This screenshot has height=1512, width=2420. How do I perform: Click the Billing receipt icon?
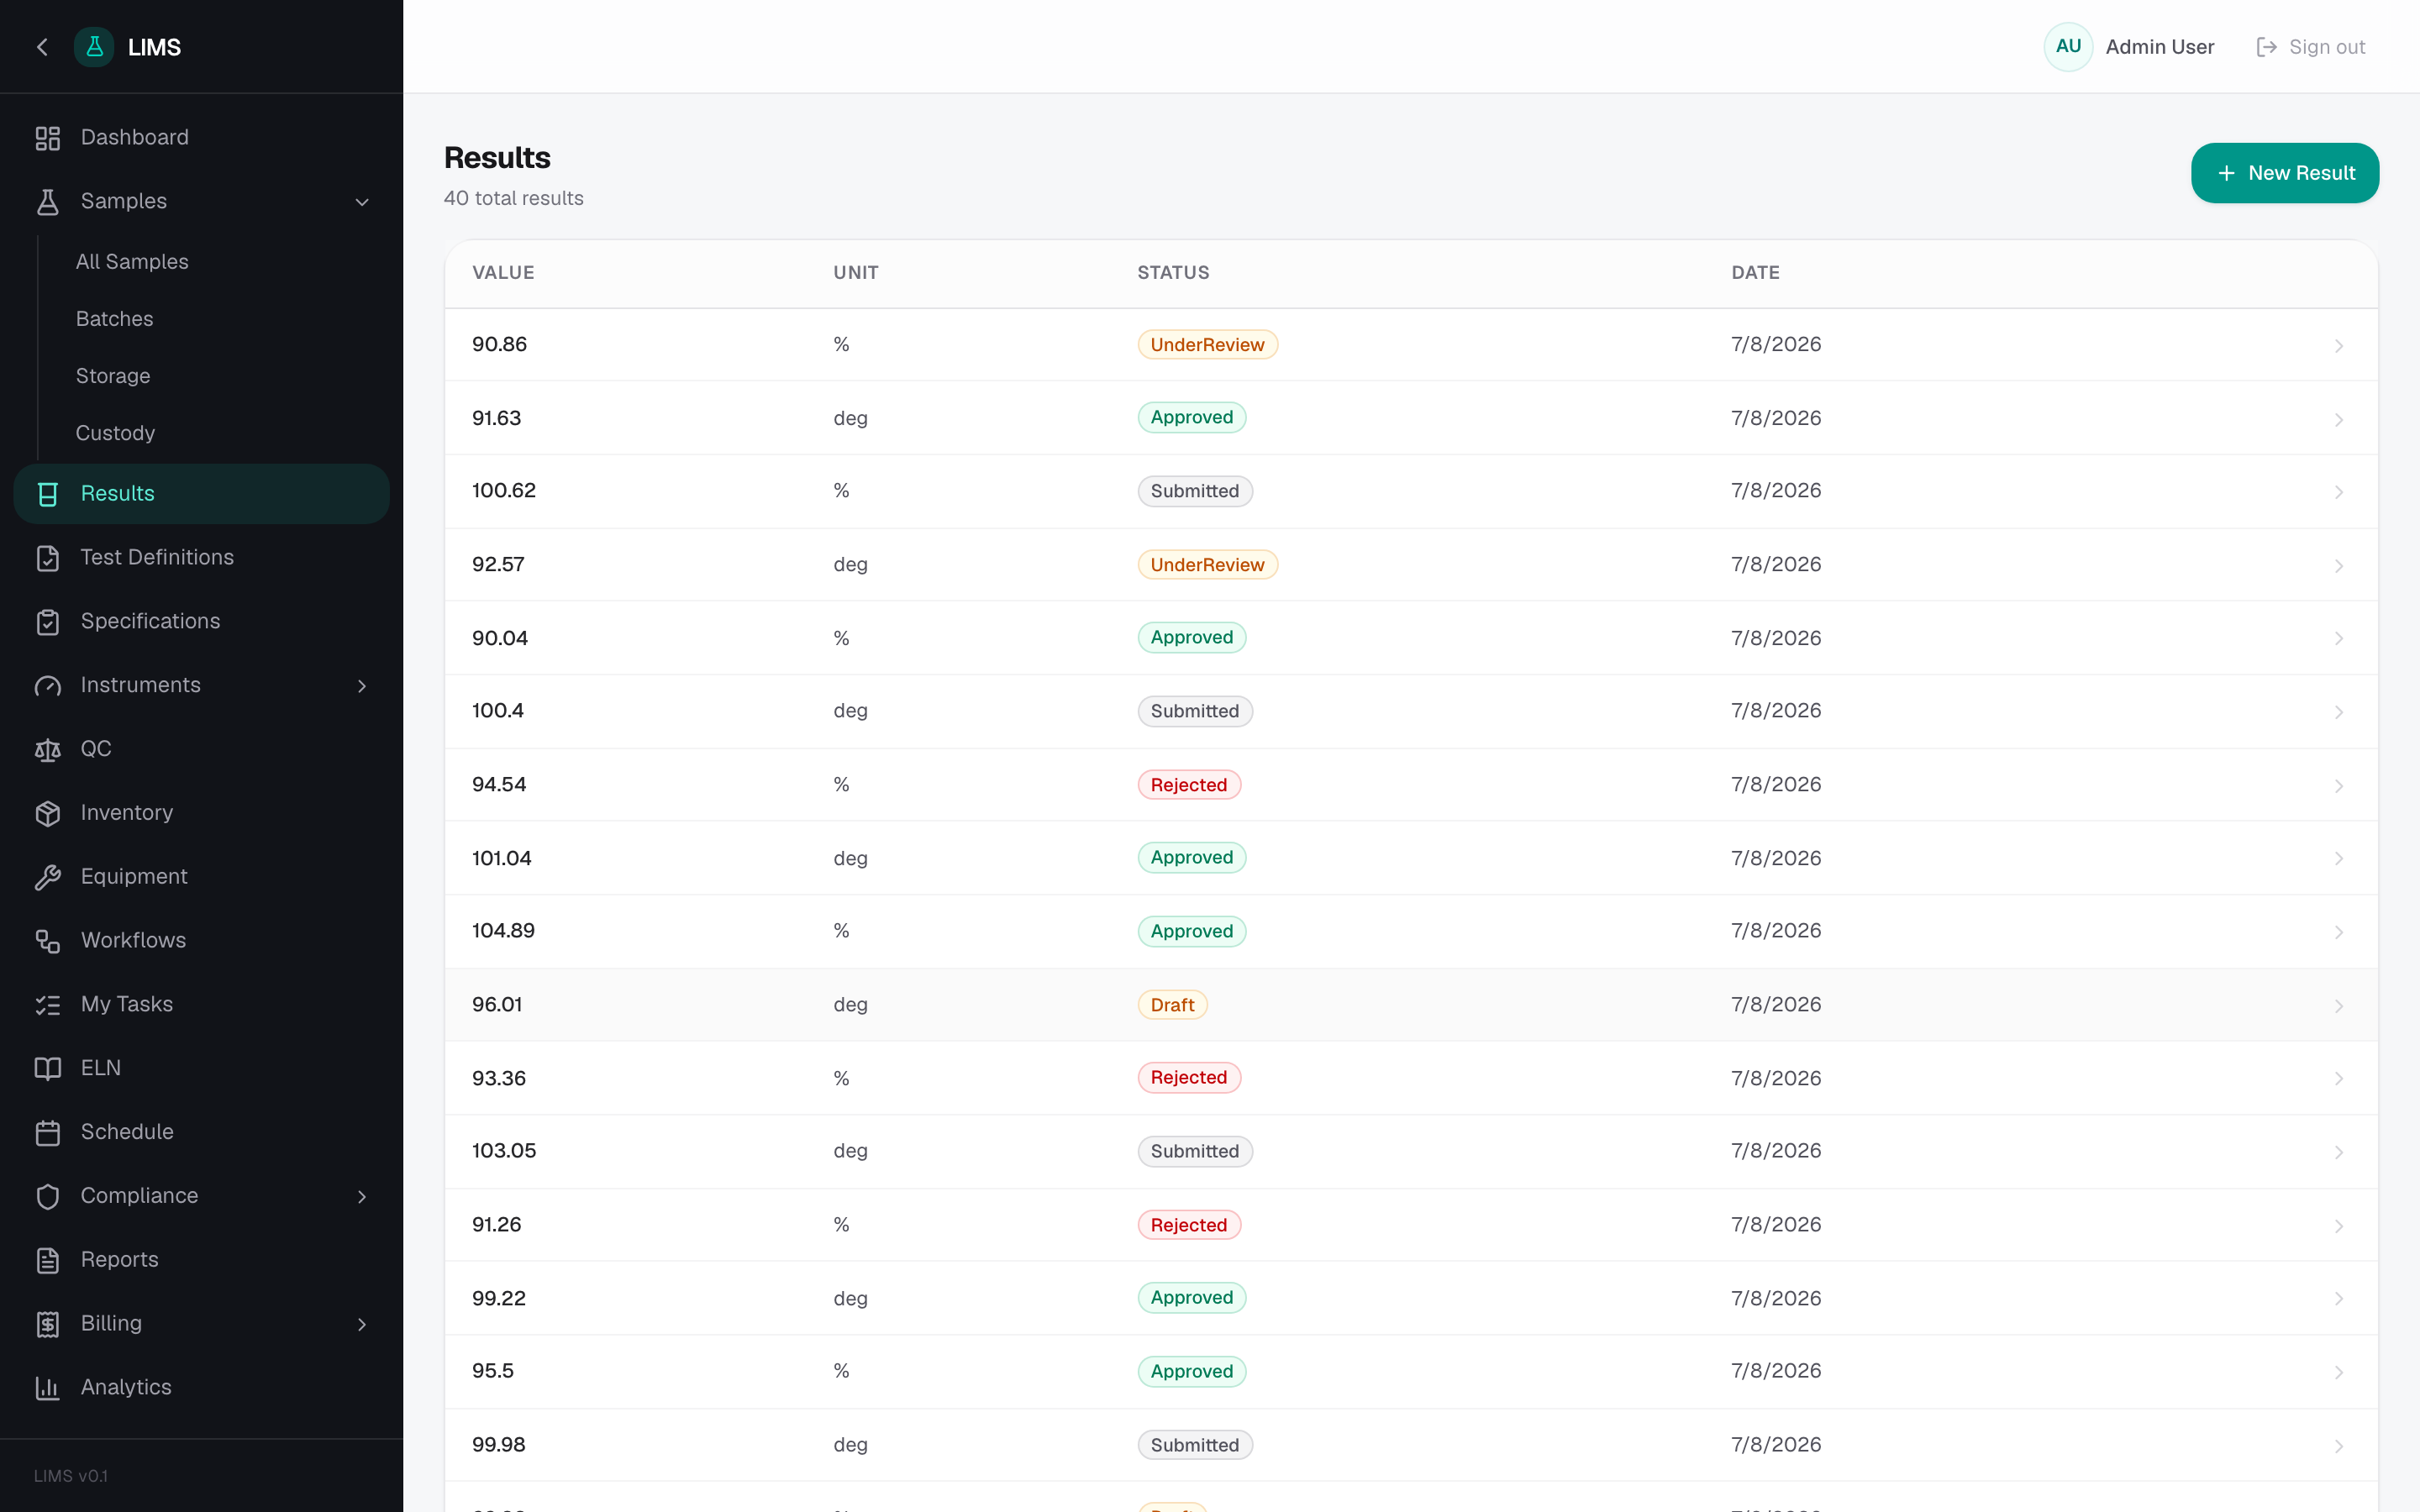tap(48, 1325)
